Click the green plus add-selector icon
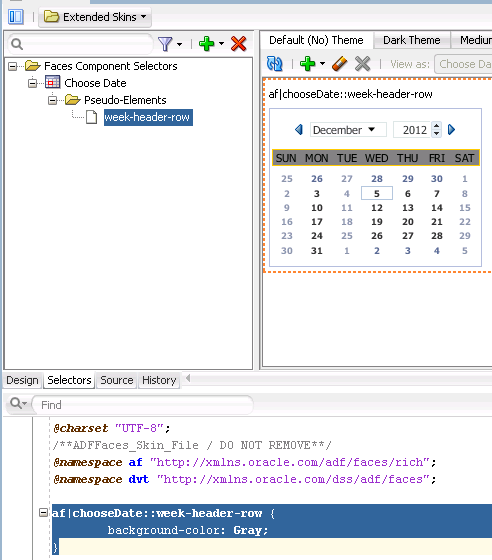Image resolution: width=492 pixels, height=560 pixels. click(207, 44)
